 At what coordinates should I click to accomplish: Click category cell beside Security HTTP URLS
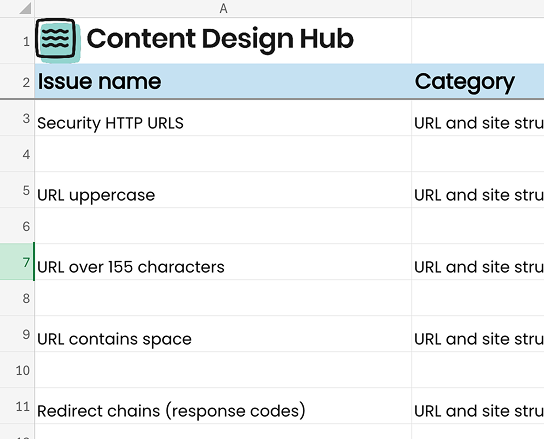pyautogui.click(x=478, y=118)
